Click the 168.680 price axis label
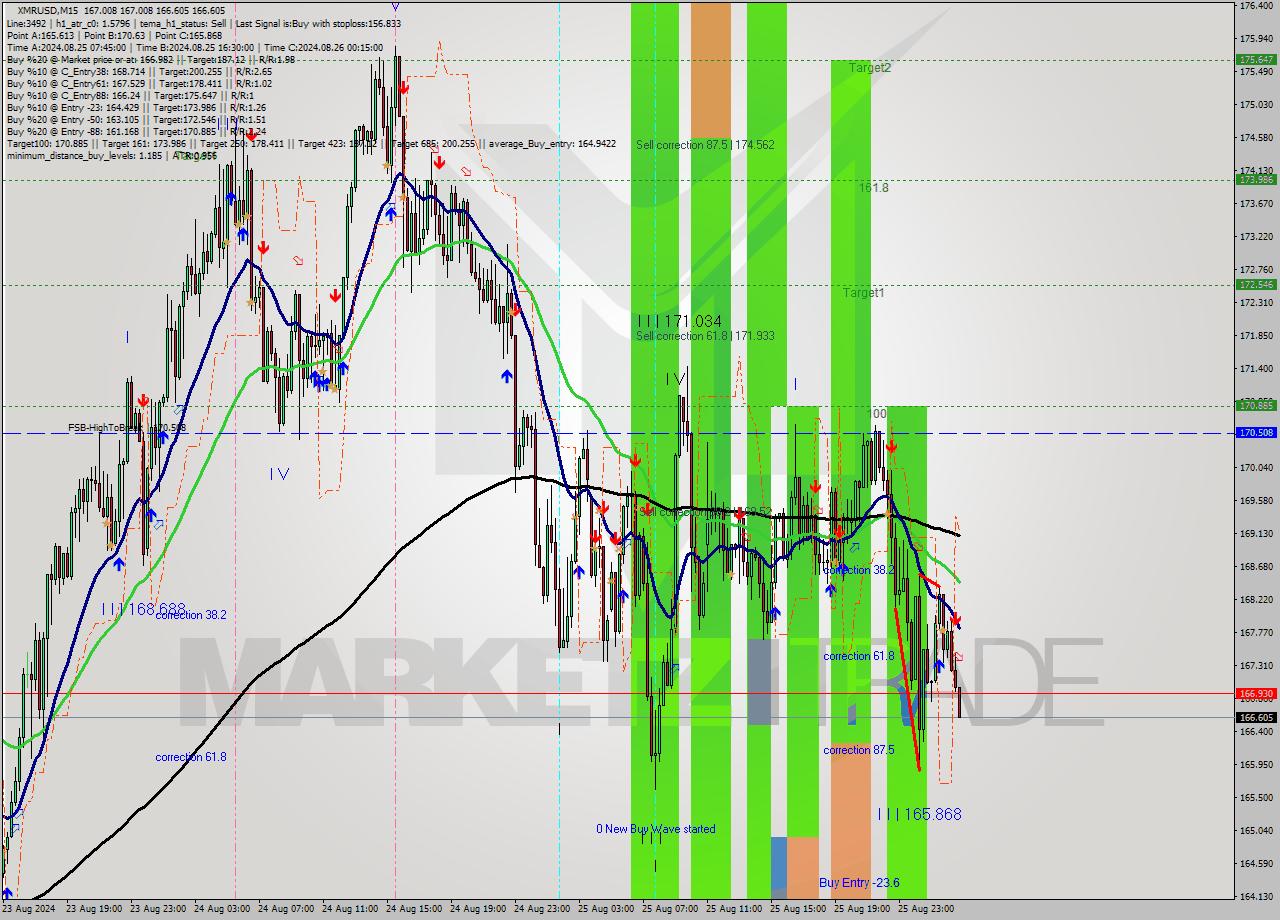This screenshot has height=920, width=1280. (x=1256, y=567)
